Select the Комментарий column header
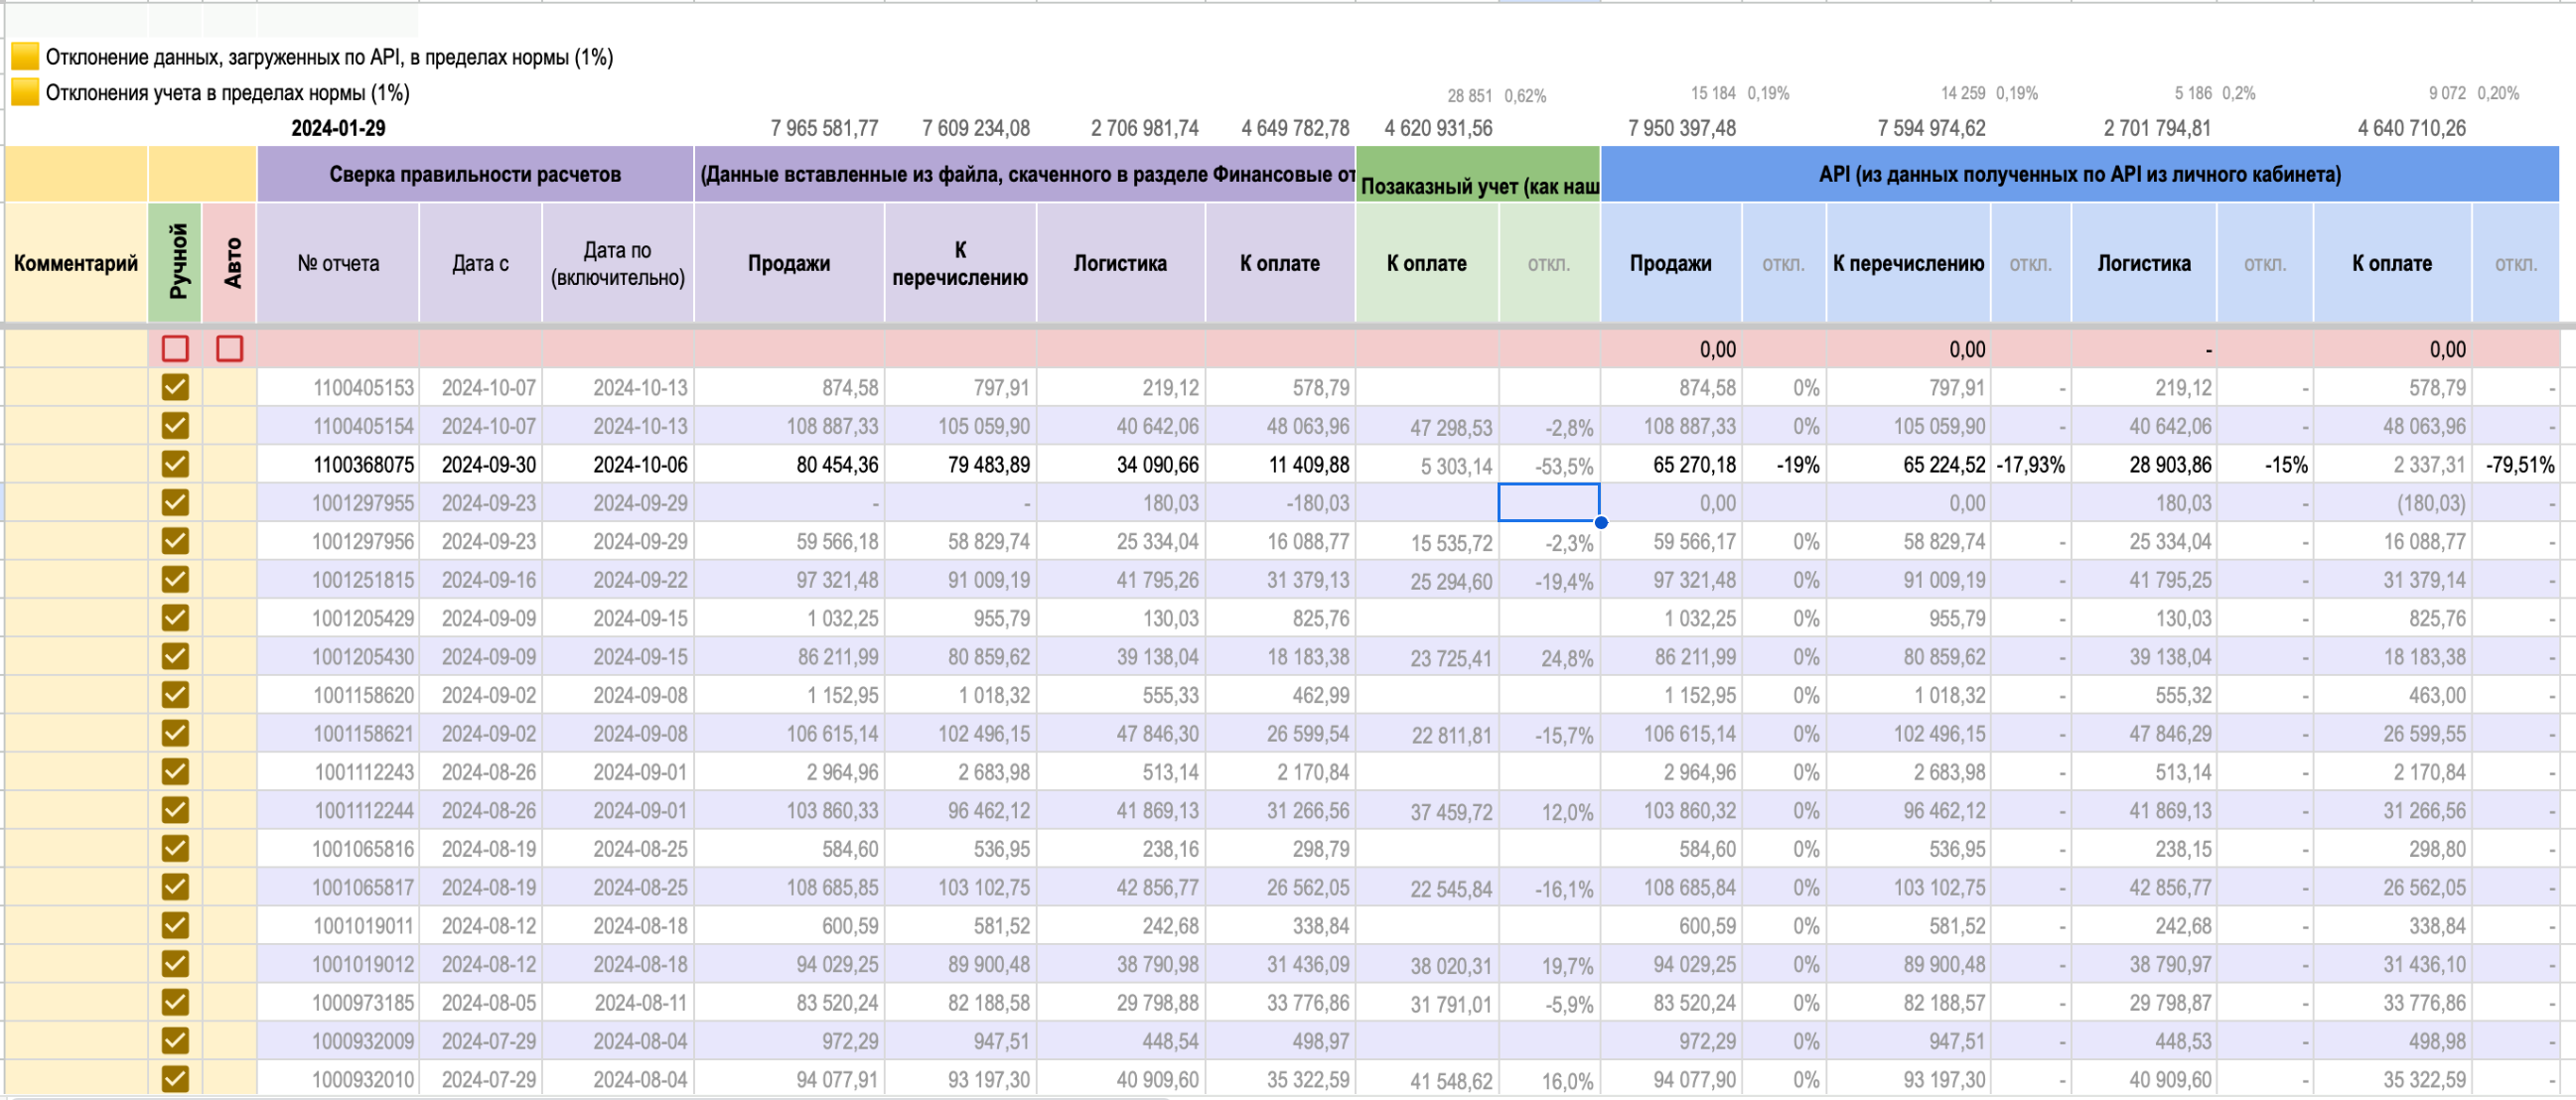Image resolution: width=2576 pixels, height=1100 pixels. tap(76, 263)
